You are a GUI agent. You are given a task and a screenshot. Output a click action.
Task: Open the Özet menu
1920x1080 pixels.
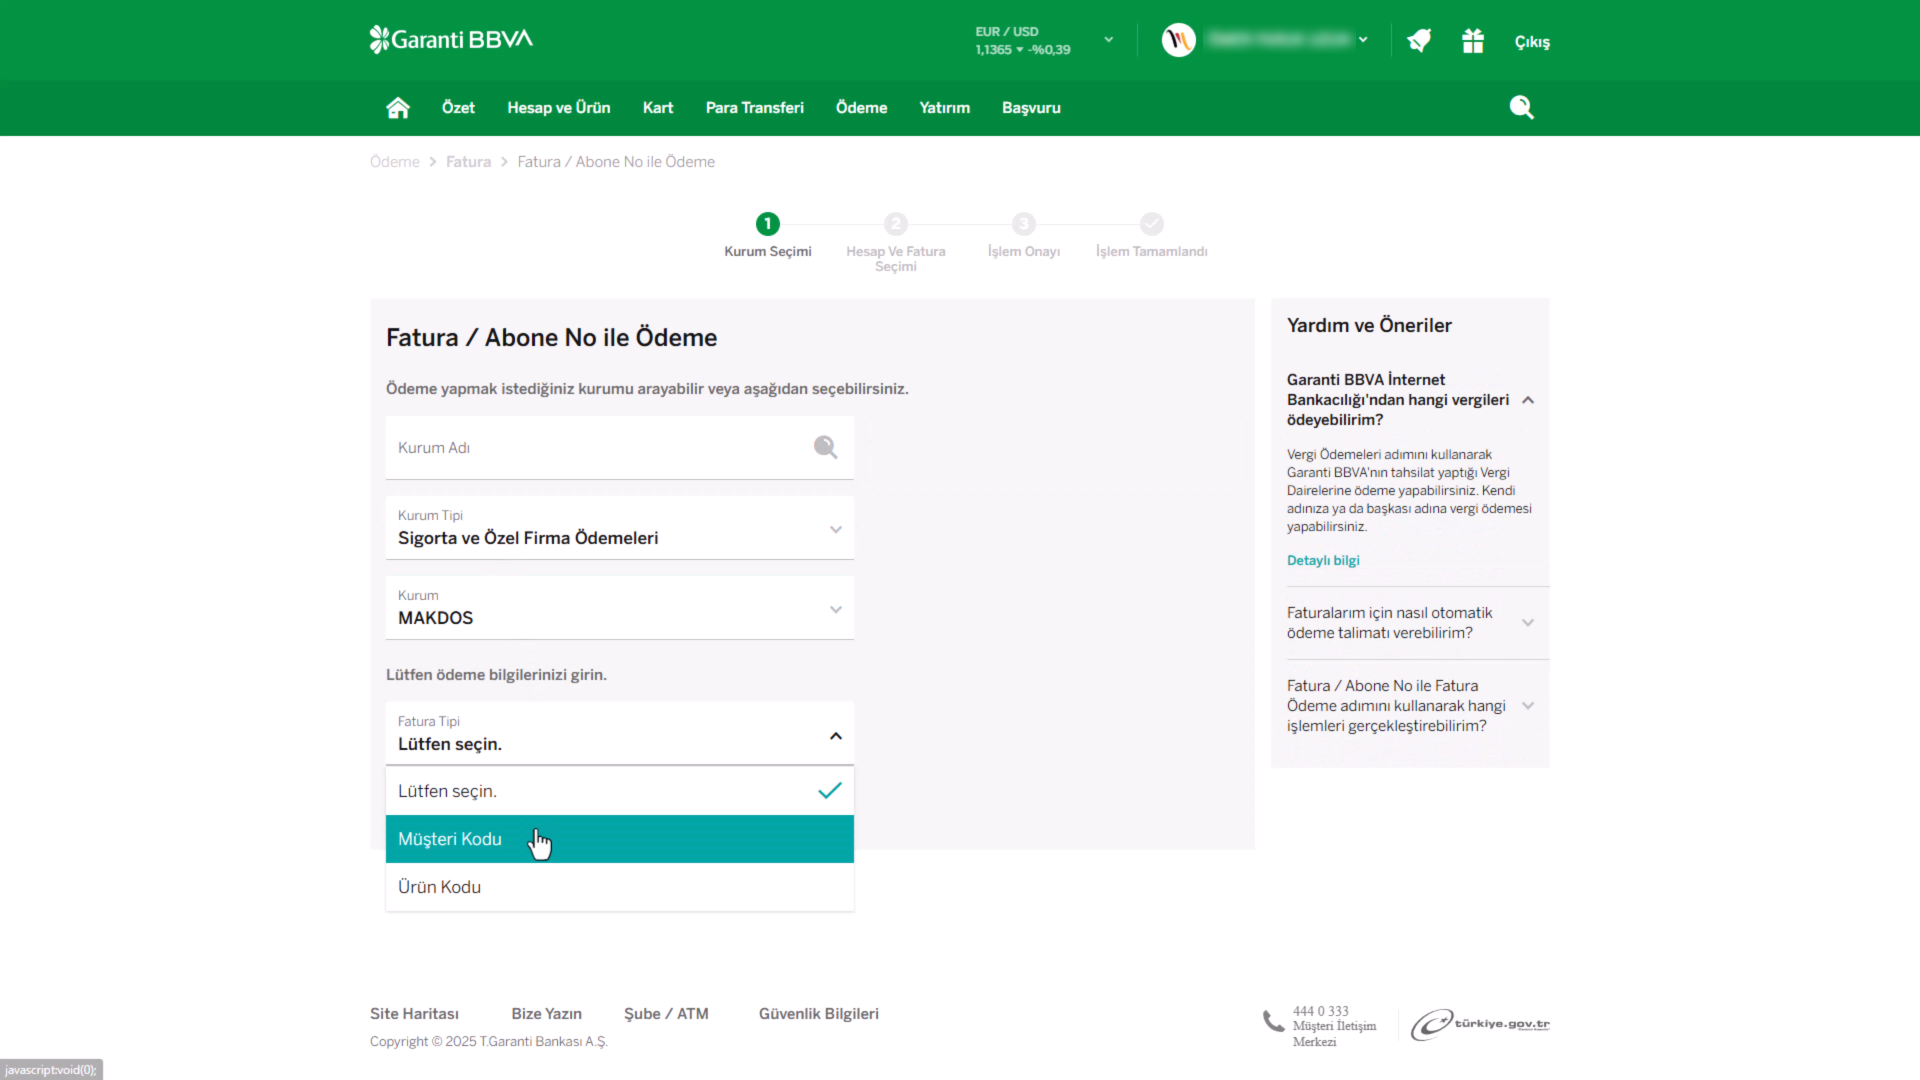(458, 108)
